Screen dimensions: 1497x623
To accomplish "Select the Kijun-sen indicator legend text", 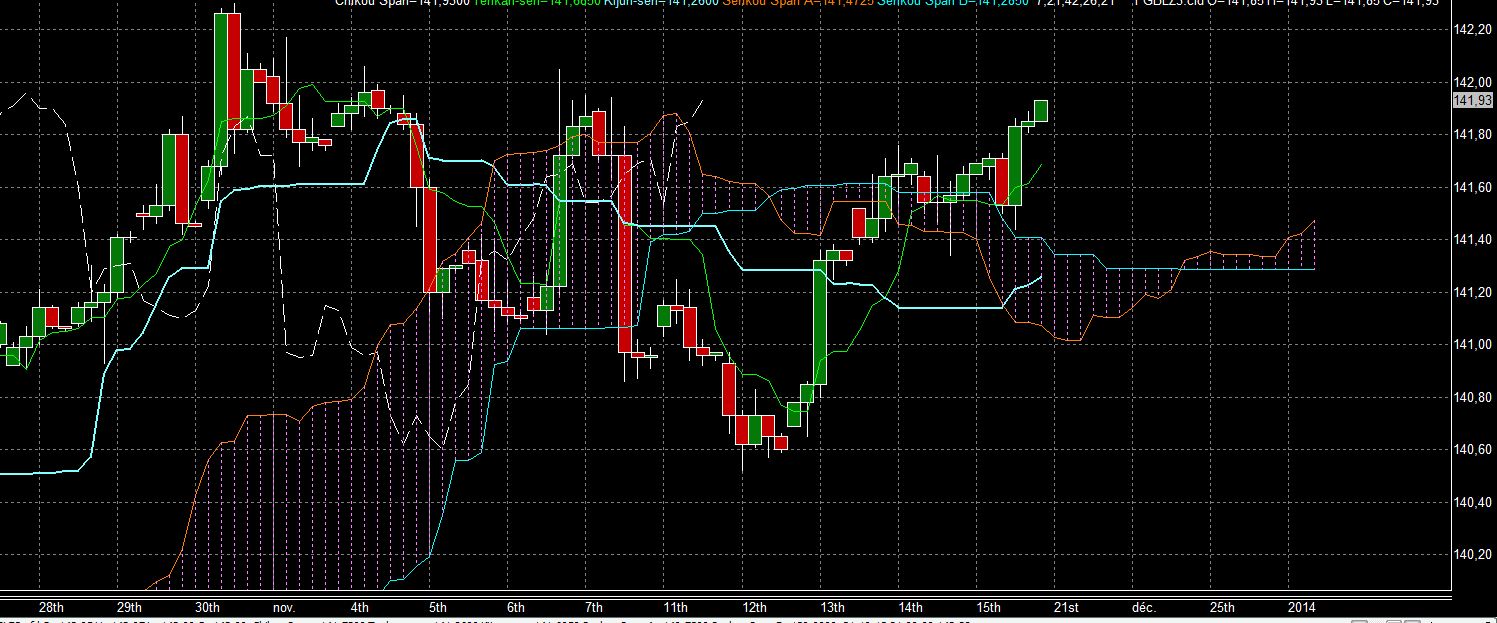I will [660, 4].
